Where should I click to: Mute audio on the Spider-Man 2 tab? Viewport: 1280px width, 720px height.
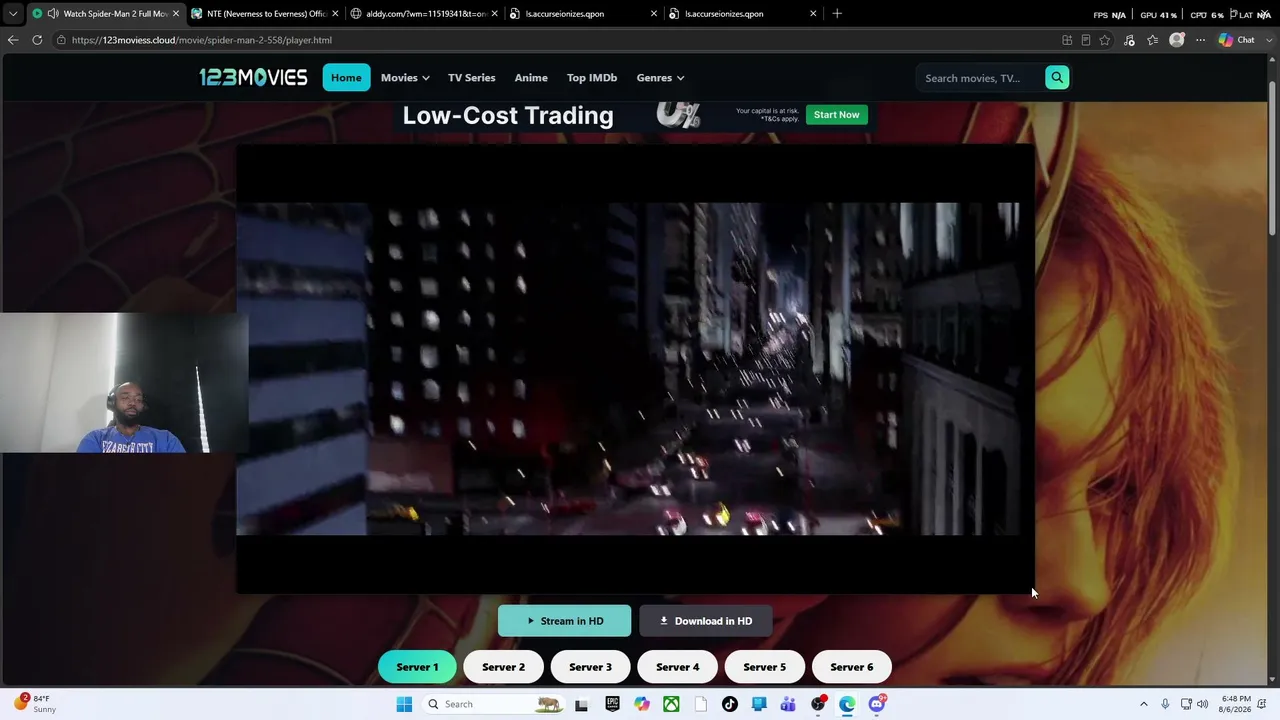pos(52,14)
